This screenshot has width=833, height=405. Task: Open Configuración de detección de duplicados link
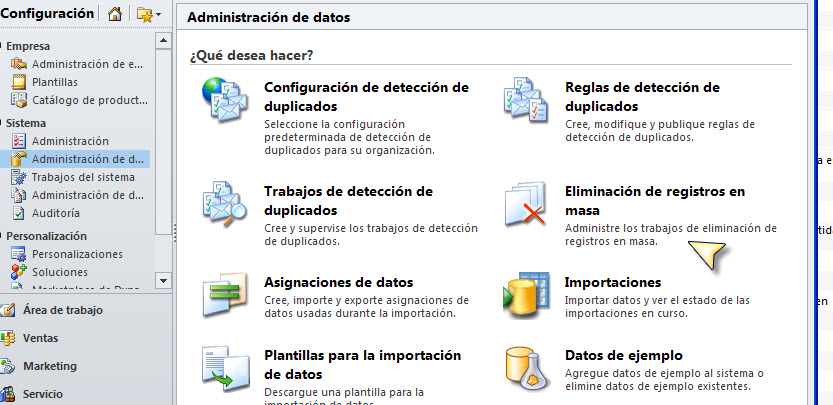click(367, 97)
